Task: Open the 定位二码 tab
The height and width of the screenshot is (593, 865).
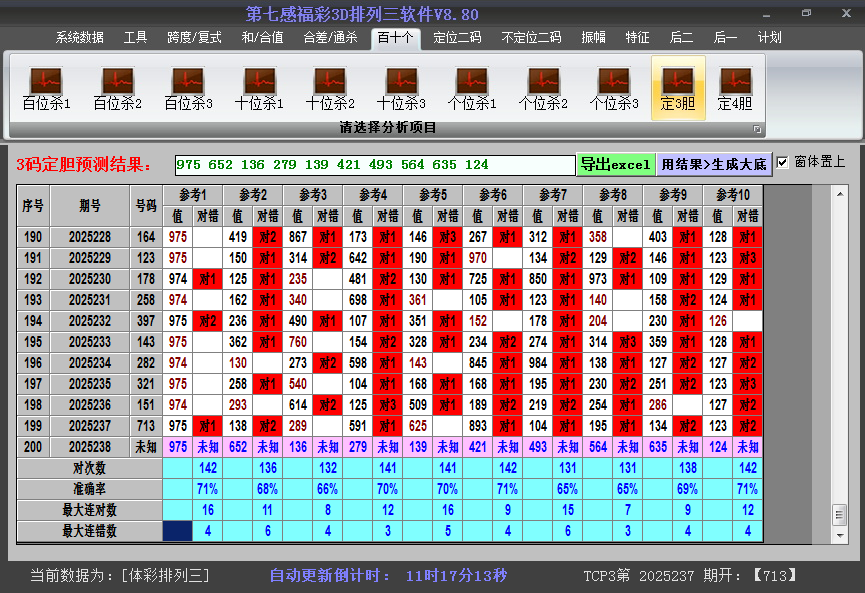Action: (457, 38)
